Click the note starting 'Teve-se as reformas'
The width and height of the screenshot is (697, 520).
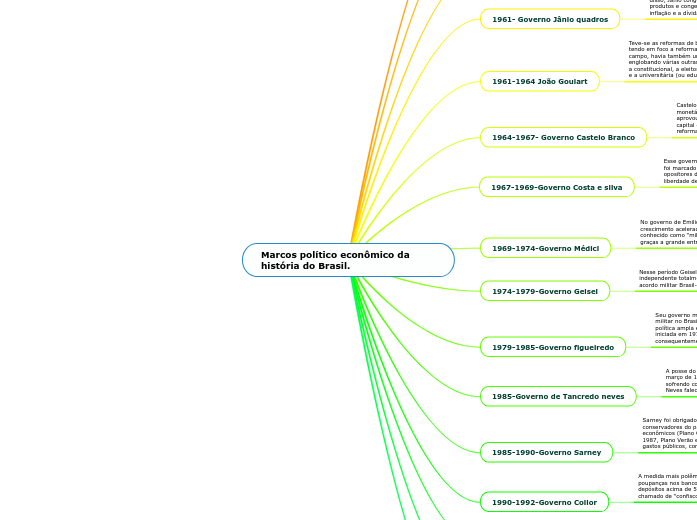[662, 60]
